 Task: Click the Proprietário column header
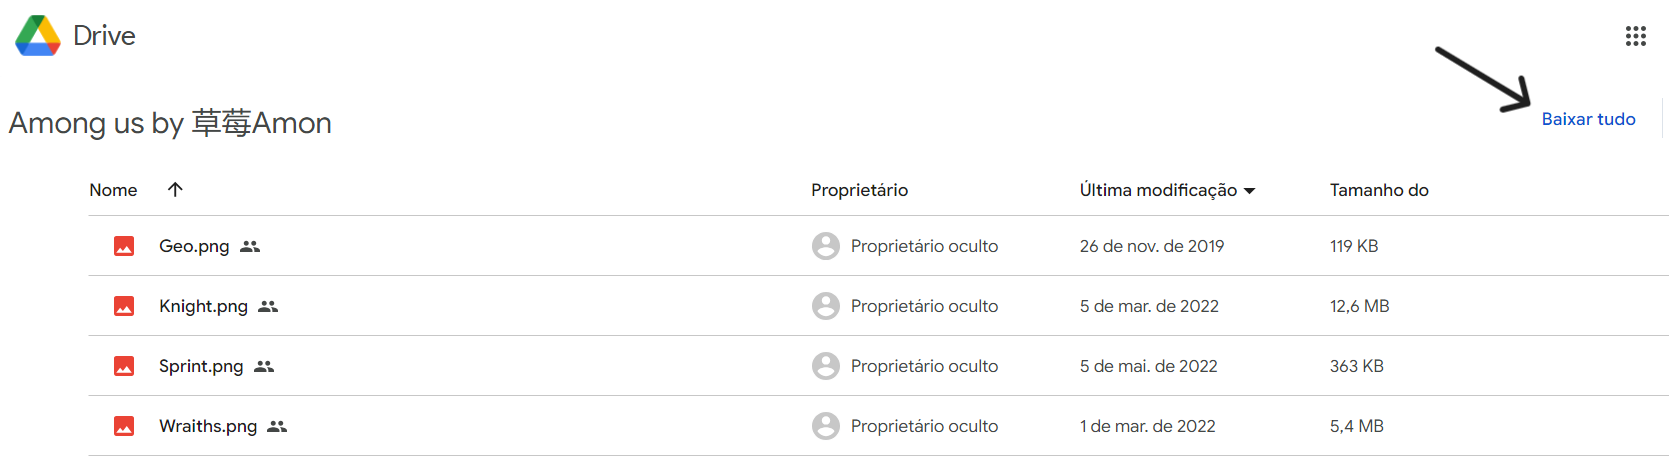[x=859, y=190]
